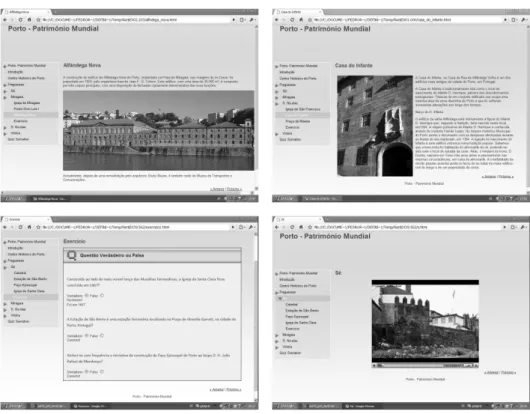
Task: Open Igreja de Miragaia in the Alfândega Nova sidebar
Action: [x=27, y=103]
